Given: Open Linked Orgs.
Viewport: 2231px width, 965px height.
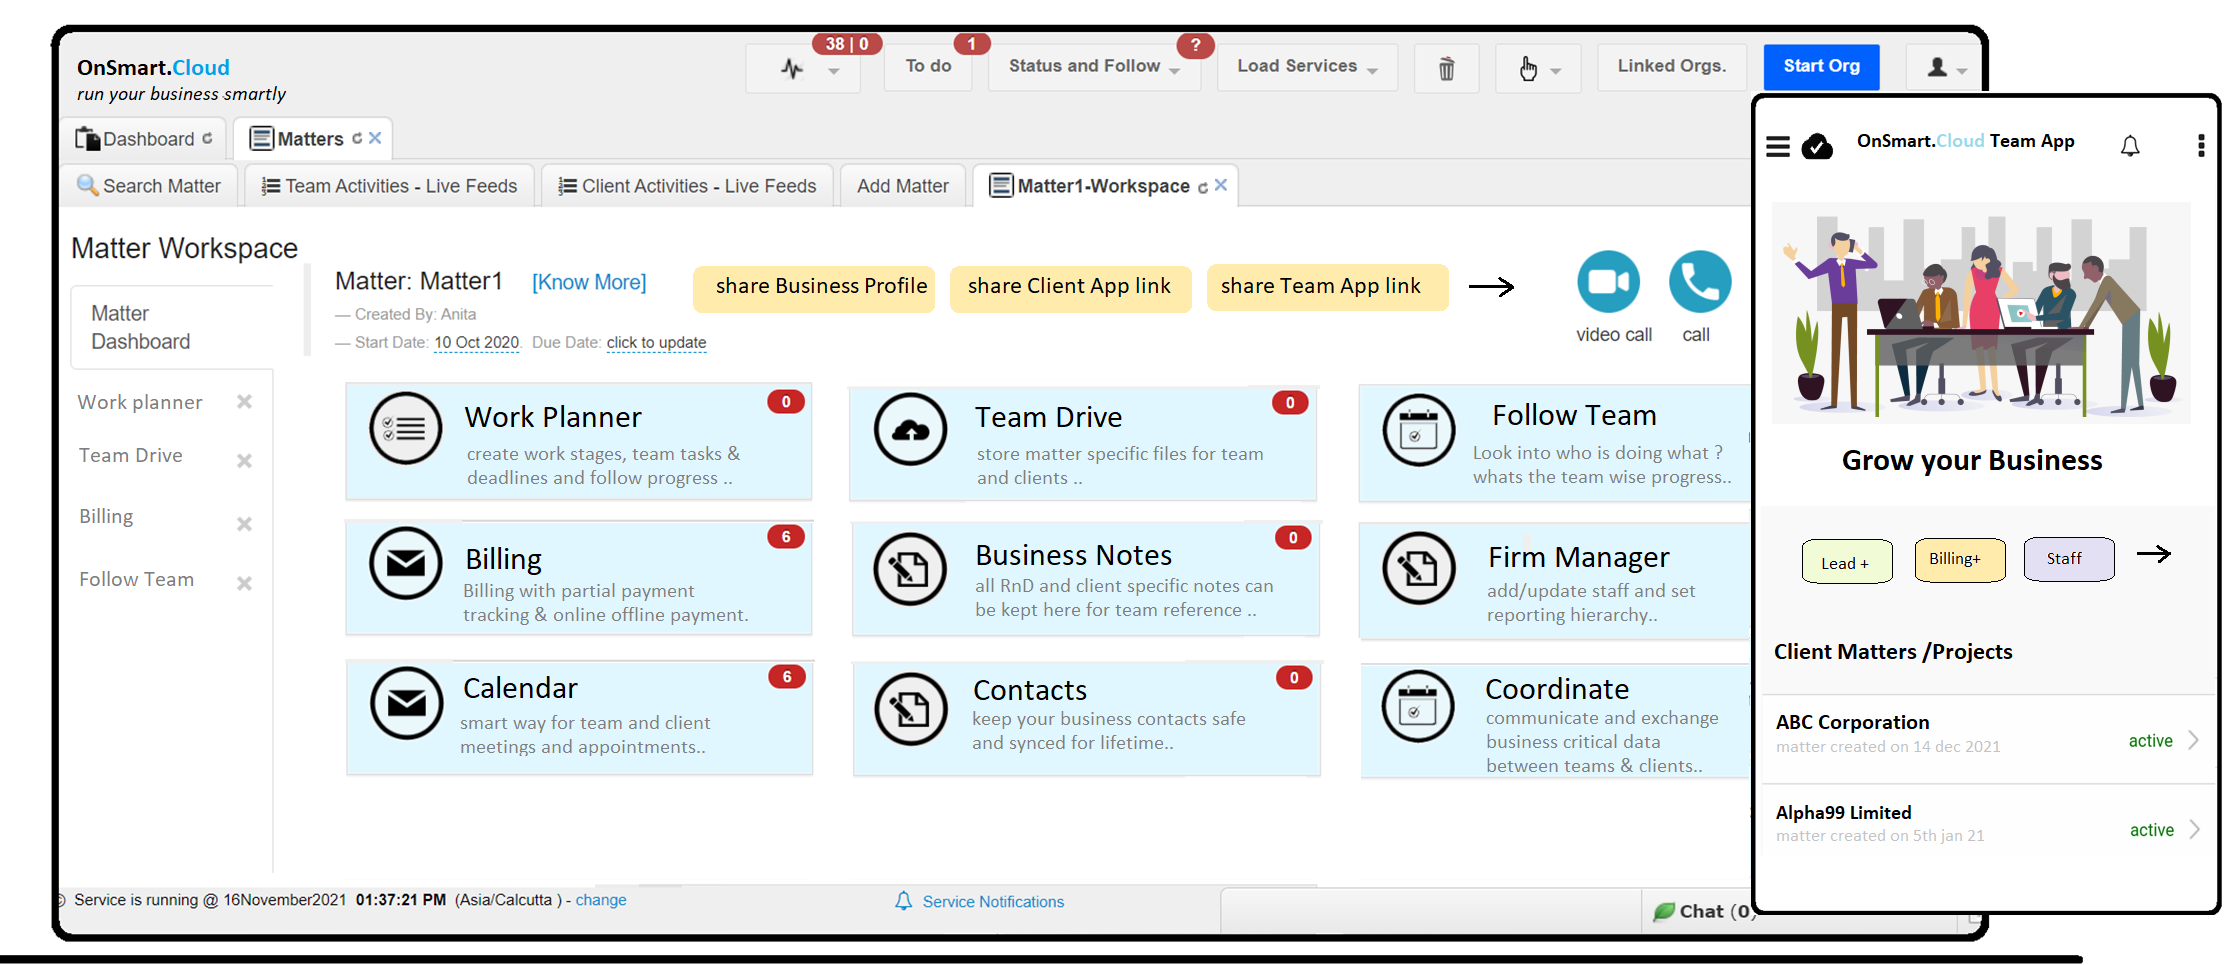Looking at the screenshot, I should (1672, 67).
